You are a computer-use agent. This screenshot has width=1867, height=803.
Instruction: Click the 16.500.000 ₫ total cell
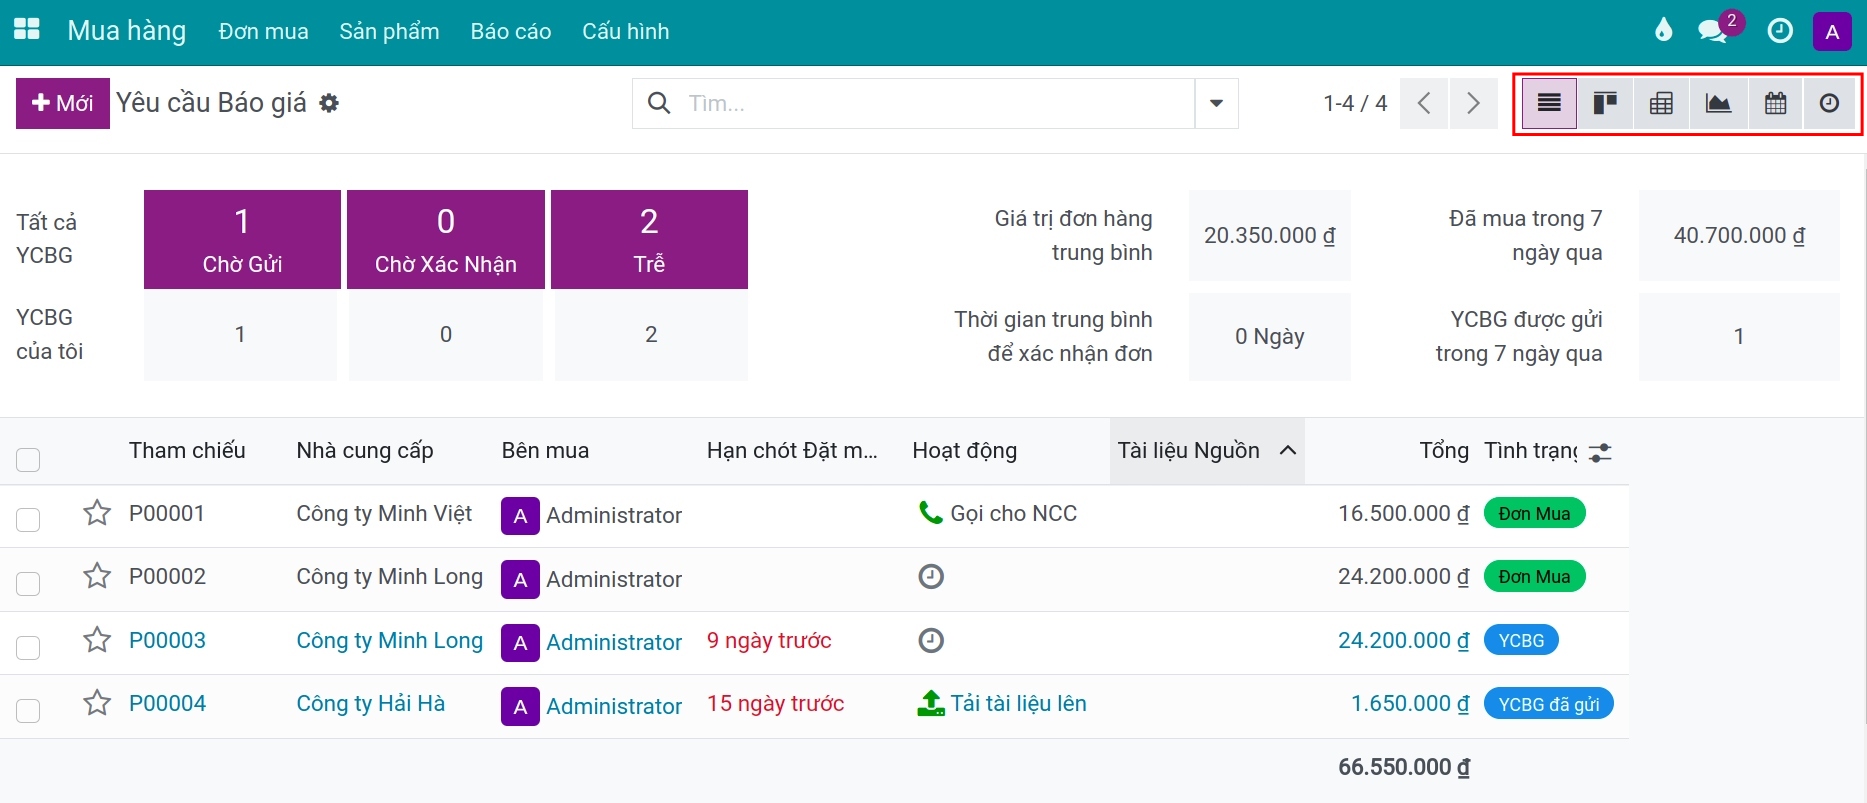(1404, 513)
